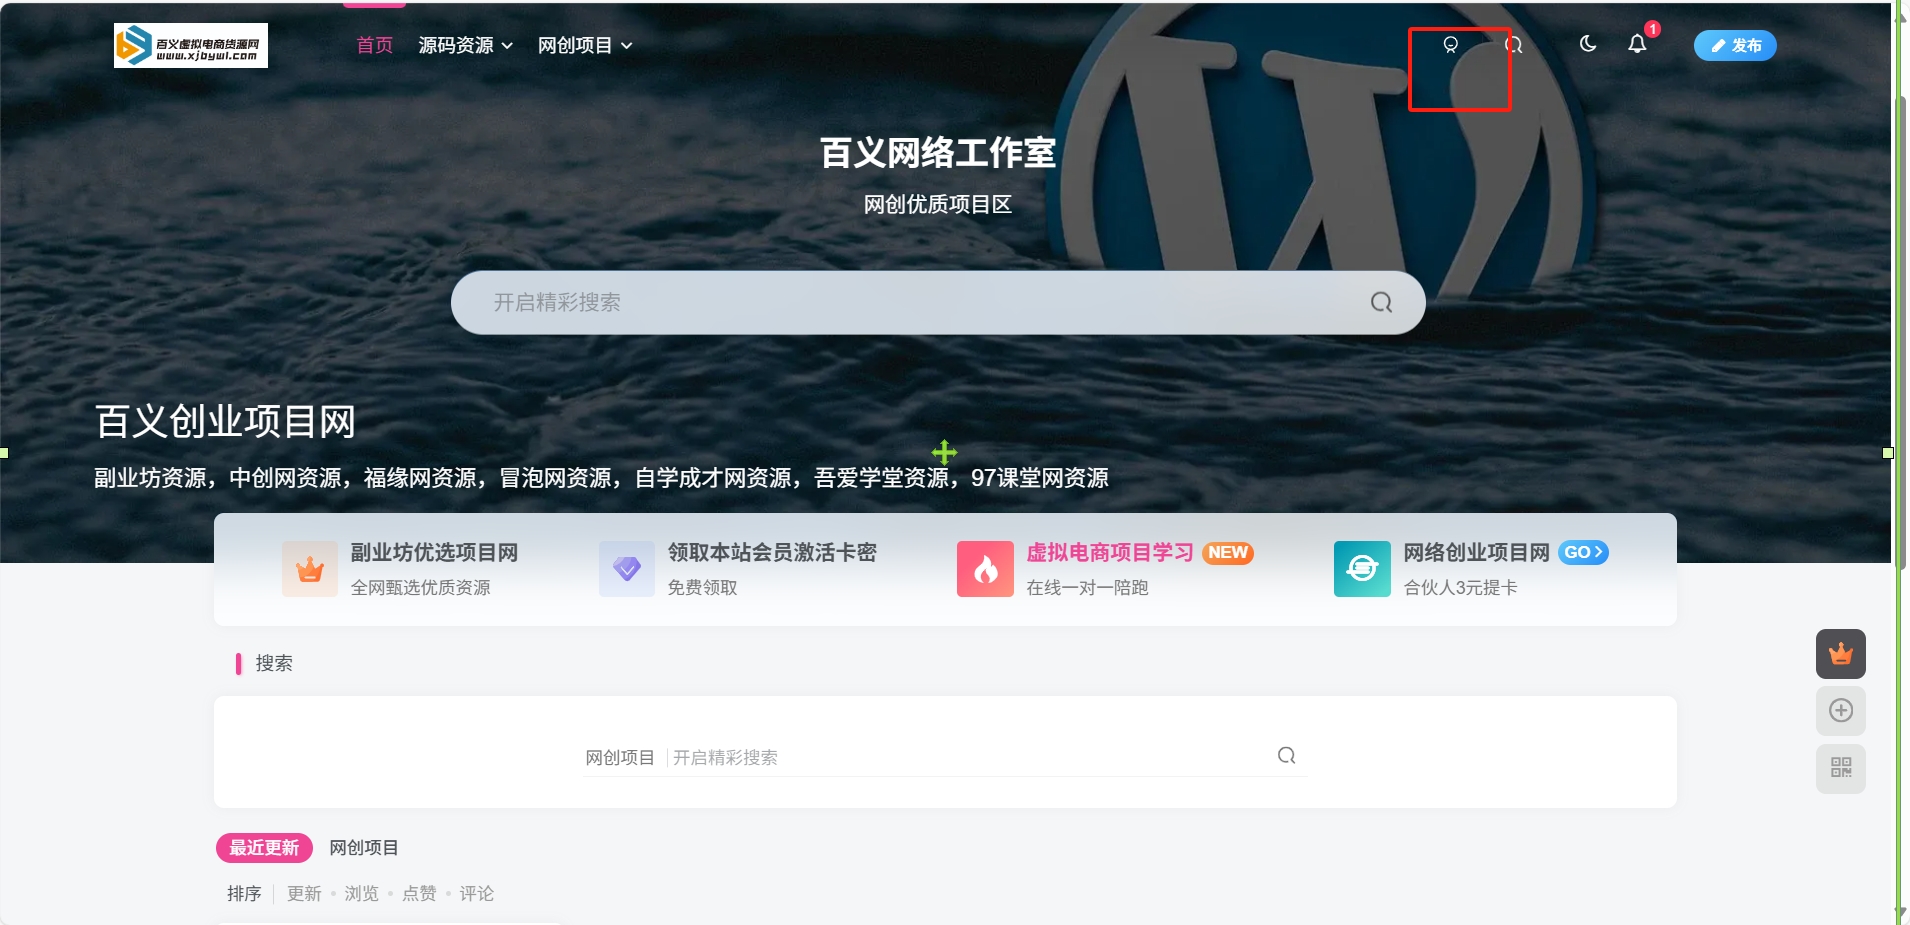Open the 源码资源 menu
Screen dimensions: 1910x925
tap(456, 45)
